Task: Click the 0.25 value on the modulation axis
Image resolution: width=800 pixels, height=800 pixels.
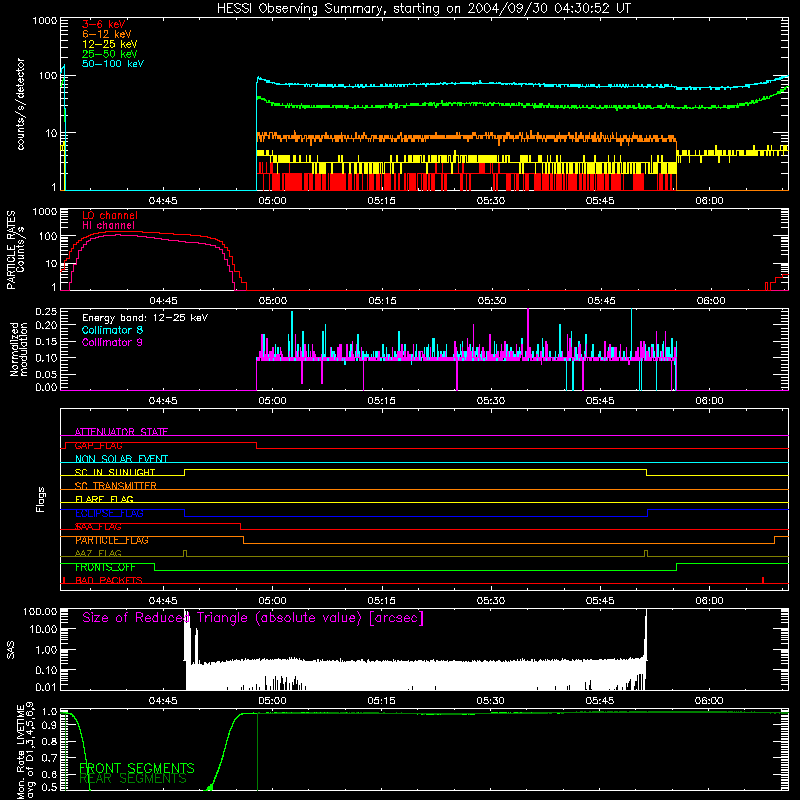Action: 46,311
